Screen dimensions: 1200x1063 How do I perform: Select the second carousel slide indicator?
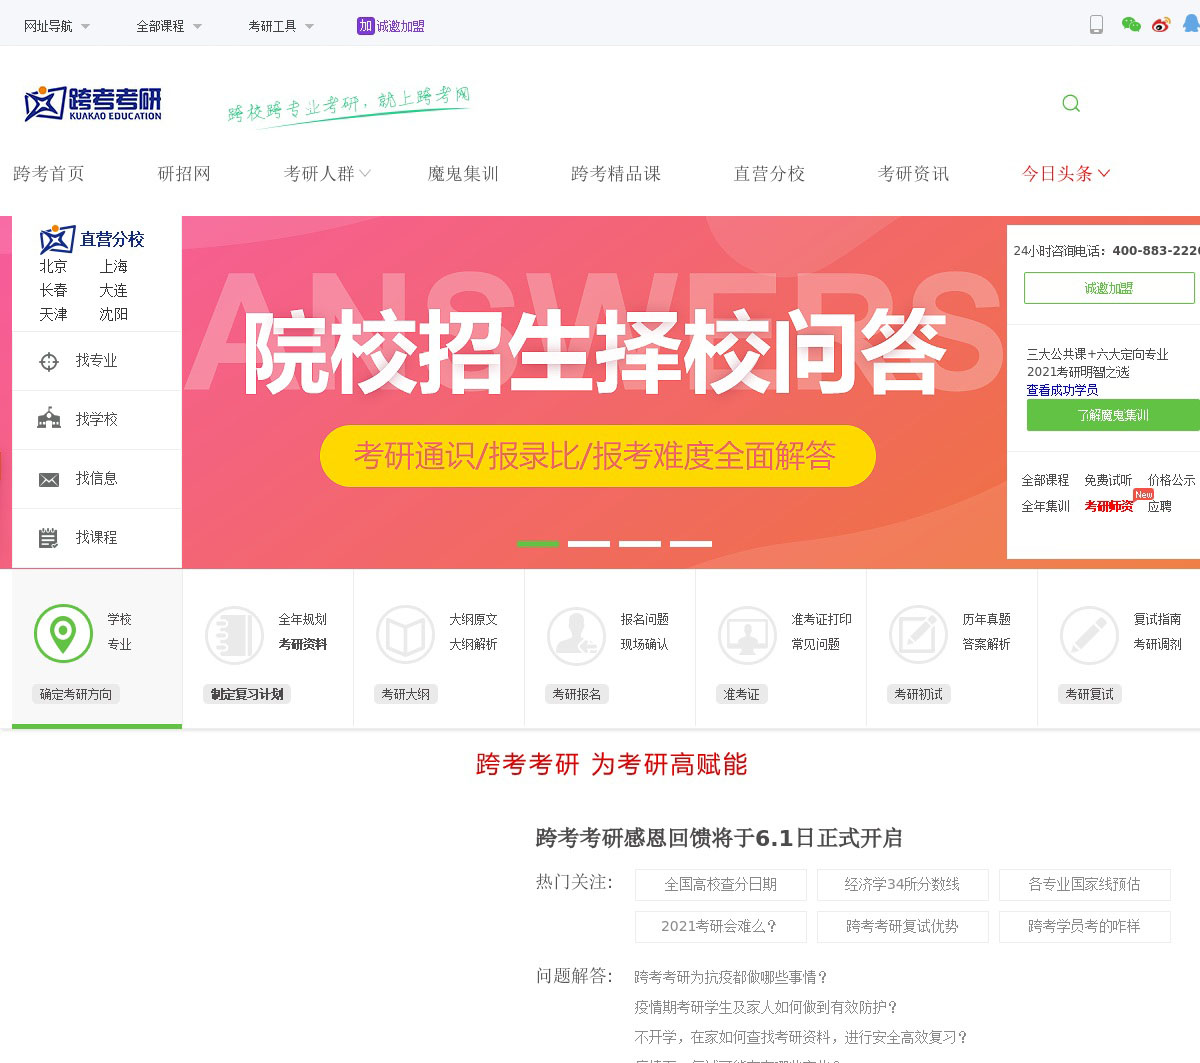tap(589, 544)
